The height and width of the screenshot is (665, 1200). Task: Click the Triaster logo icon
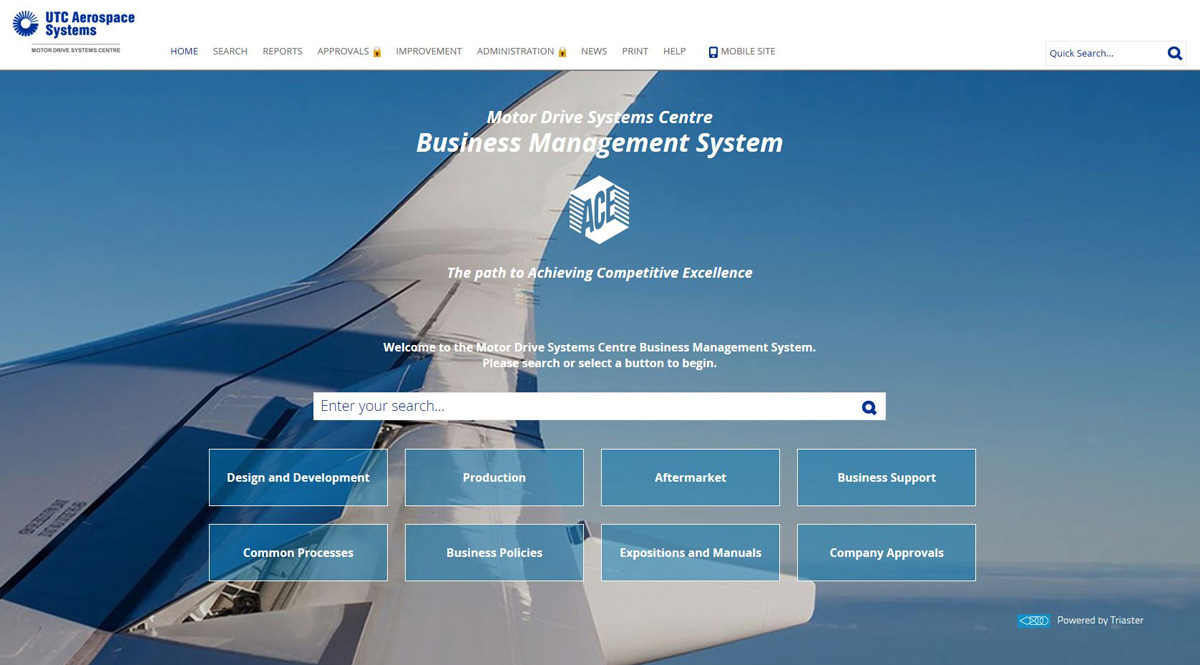click(x=1034, y=621)
